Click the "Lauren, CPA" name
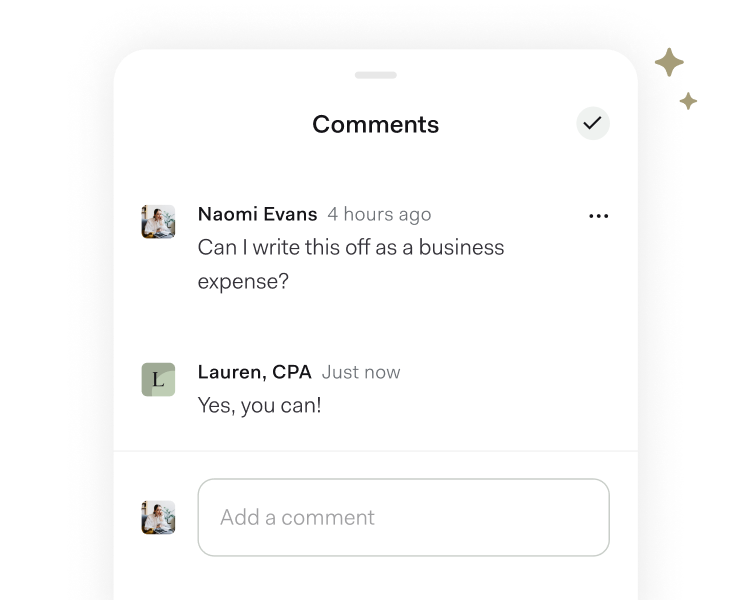 tap(254, 372)
